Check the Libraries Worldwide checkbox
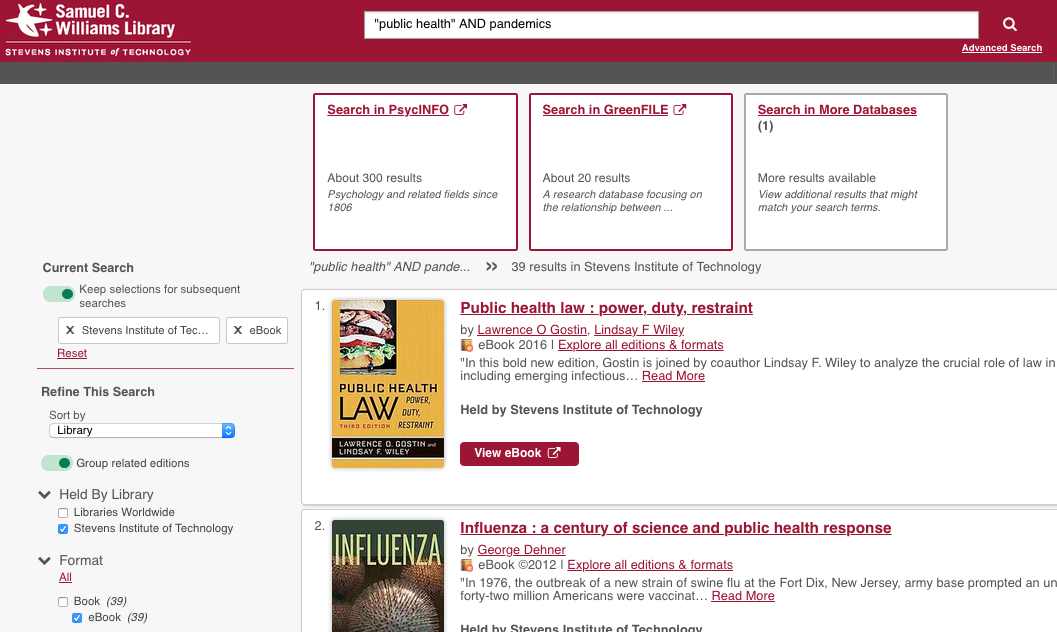Screen dimensions: 1057x632 pyautogui.click(x=63, y=513)
